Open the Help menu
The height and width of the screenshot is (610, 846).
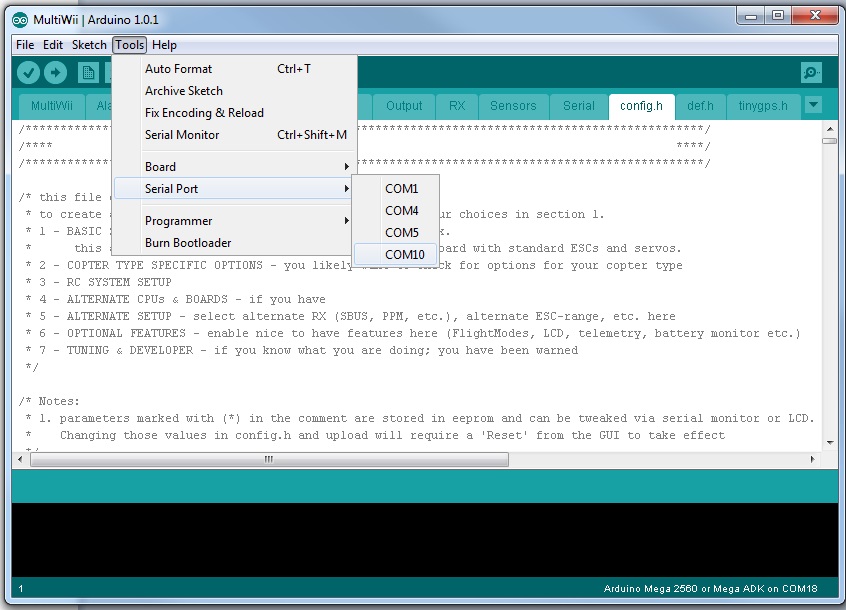click(x=163, y=44)
